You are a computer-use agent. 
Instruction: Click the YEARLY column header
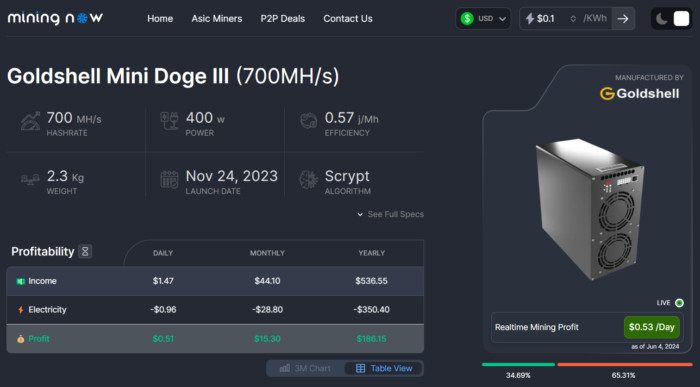coord(371,253)
